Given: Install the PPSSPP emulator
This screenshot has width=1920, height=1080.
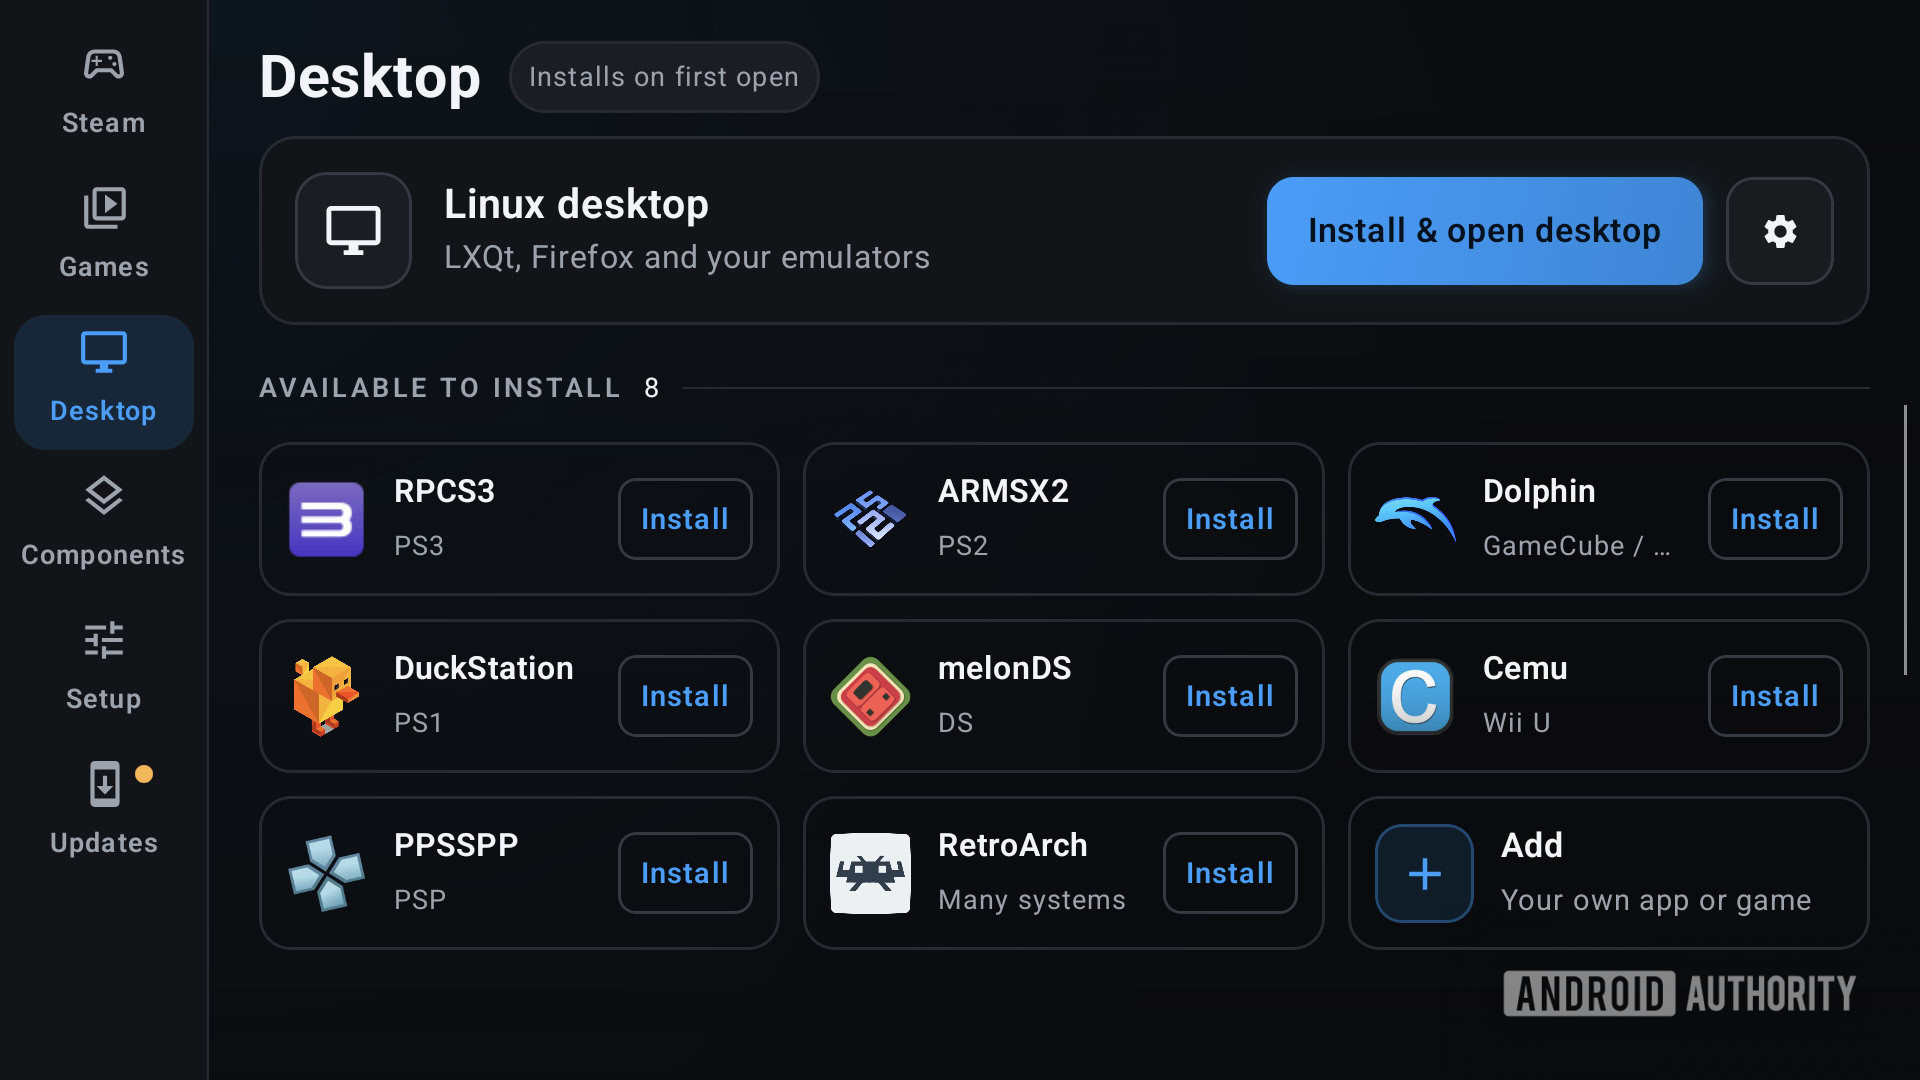Looking at the screenshot, I should pyautogui.click(x=685, y=873).
